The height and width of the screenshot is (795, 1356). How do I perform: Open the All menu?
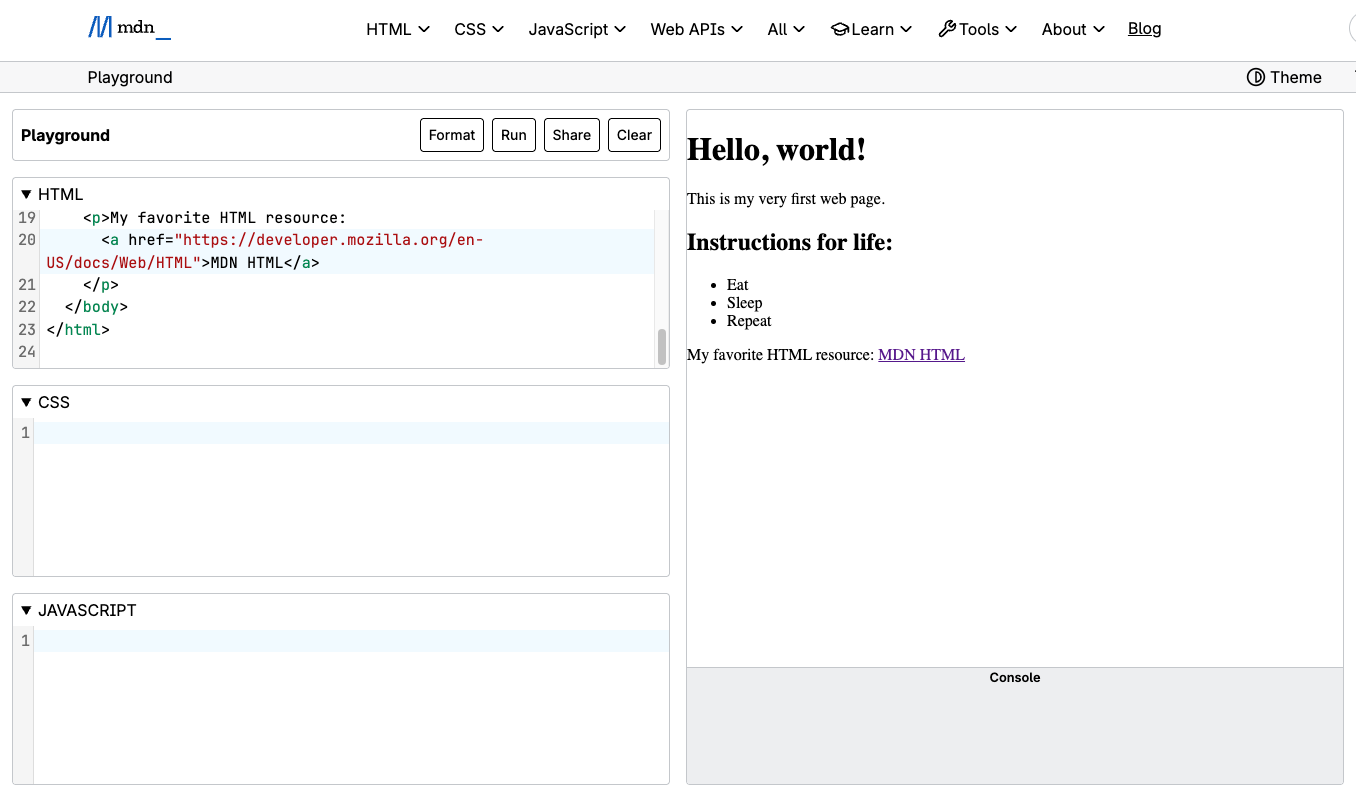(786, 29)
